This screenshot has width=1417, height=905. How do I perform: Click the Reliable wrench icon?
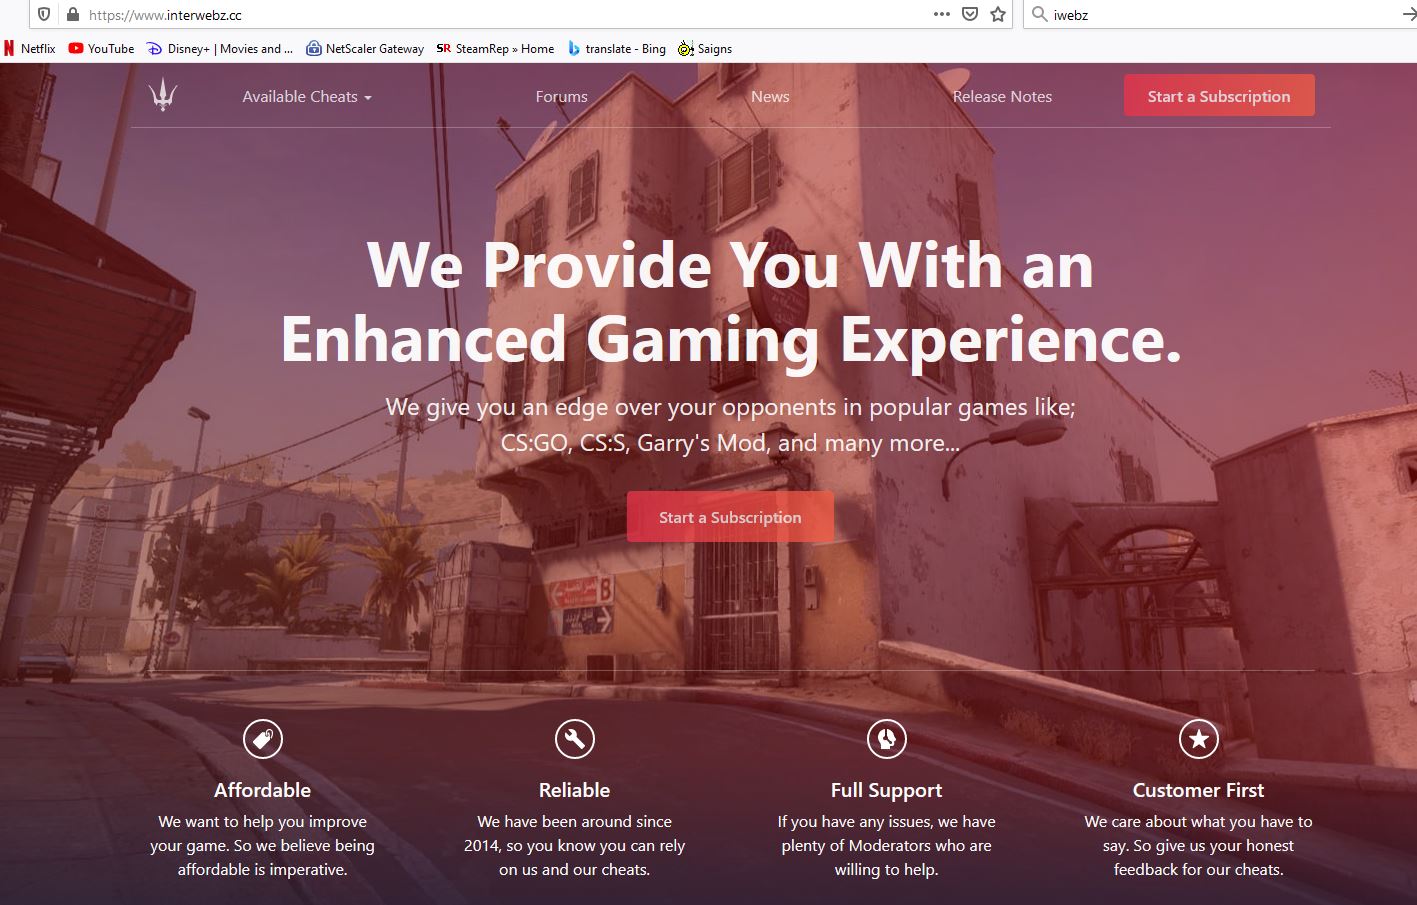(575, 739)
